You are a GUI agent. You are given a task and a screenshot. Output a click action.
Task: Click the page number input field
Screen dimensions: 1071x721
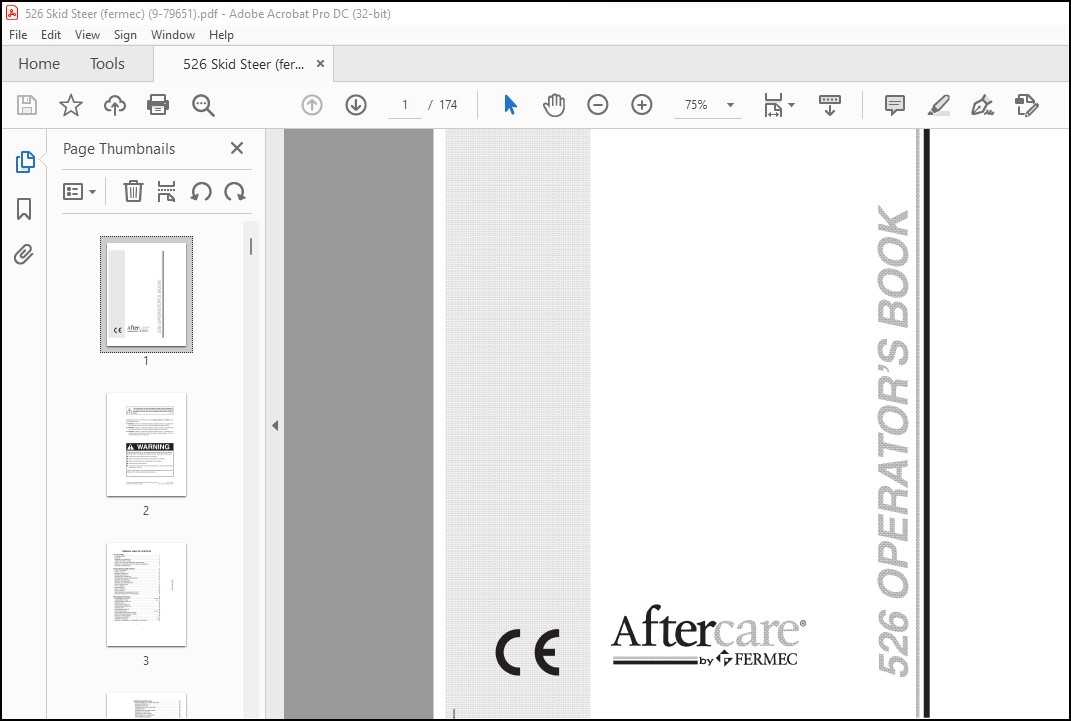pyautogui.click(x=405, y=104)
